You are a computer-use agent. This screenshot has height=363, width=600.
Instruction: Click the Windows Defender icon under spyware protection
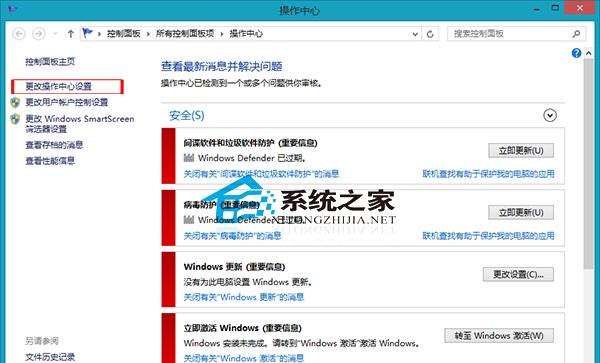(189, 158)
